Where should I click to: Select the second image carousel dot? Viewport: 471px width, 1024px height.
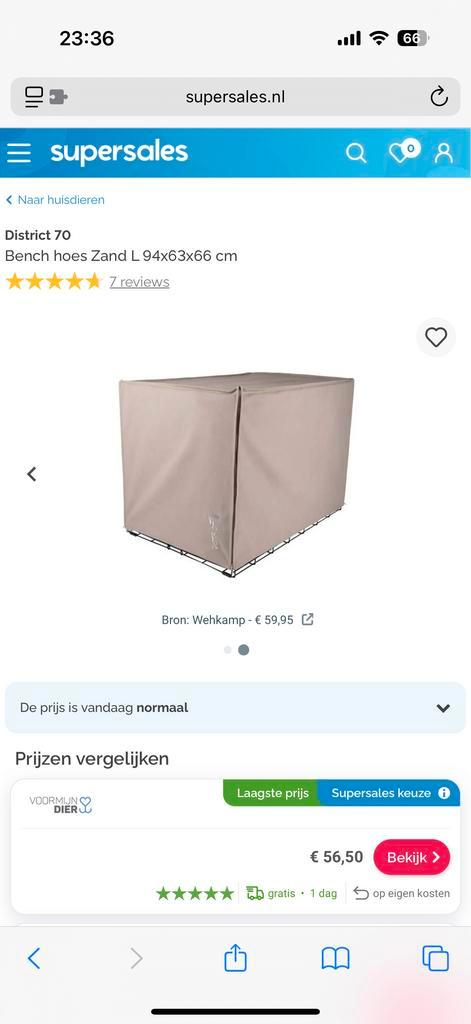pyautogui.click(x=244, y=650)
